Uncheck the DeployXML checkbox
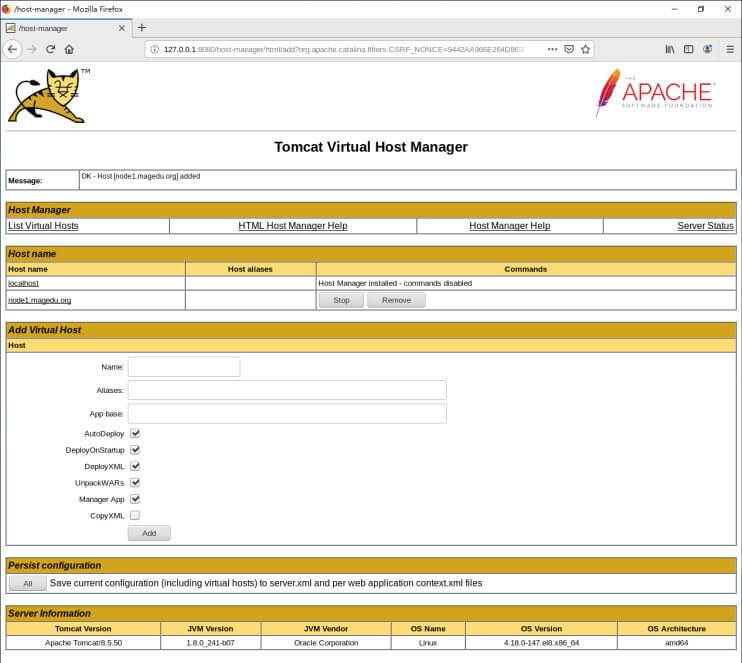 135,466
